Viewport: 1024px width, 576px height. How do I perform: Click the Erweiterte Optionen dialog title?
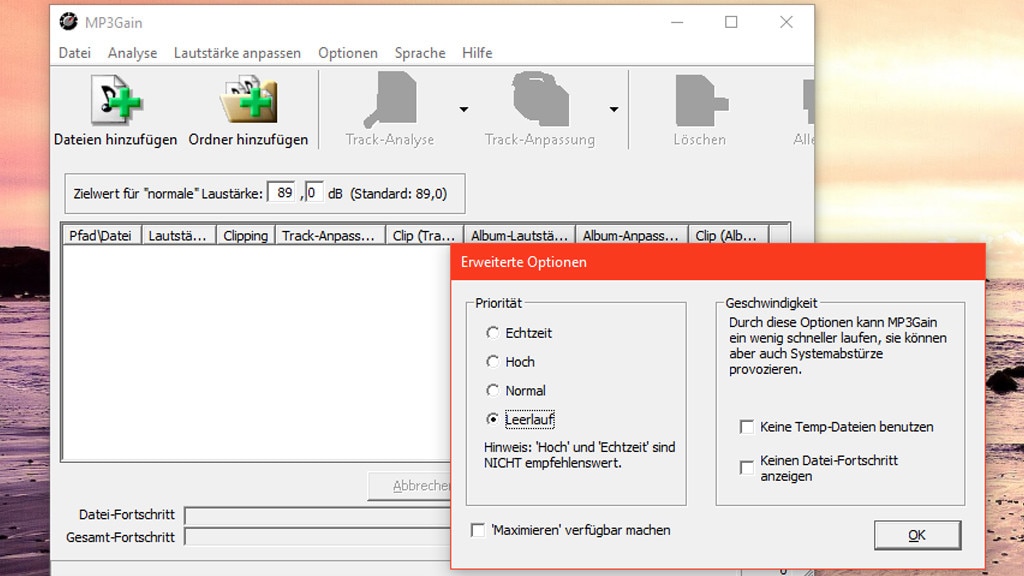point(524,263)
